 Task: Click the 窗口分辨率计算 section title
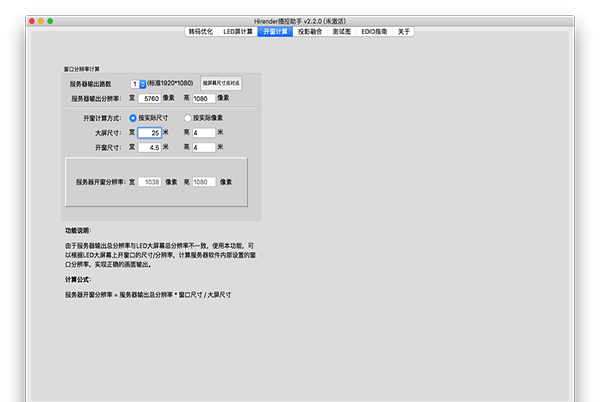82,69
